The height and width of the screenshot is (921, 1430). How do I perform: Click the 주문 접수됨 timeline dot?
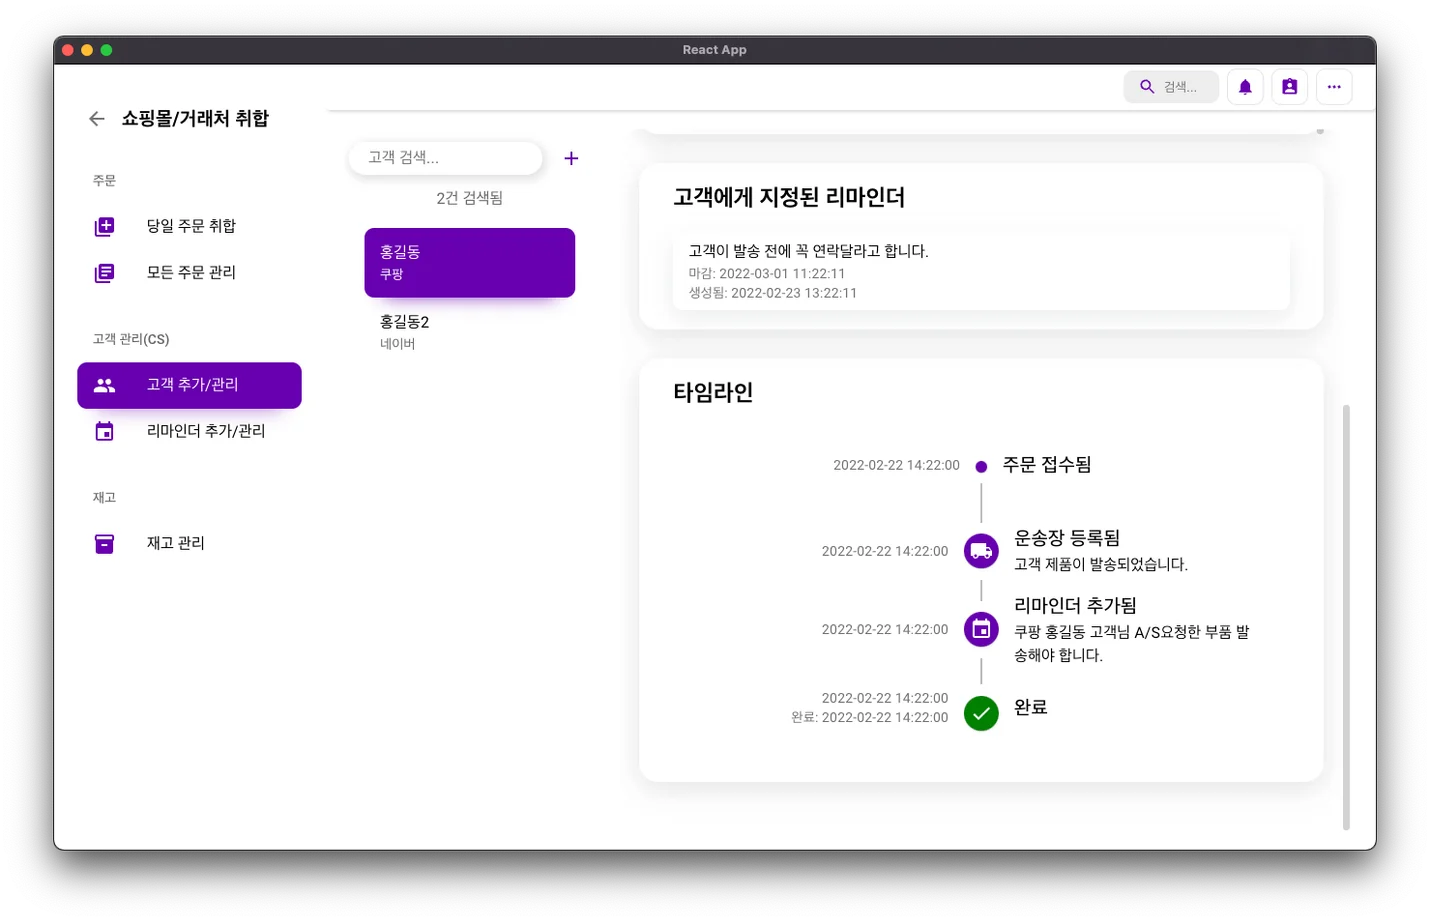981,466
